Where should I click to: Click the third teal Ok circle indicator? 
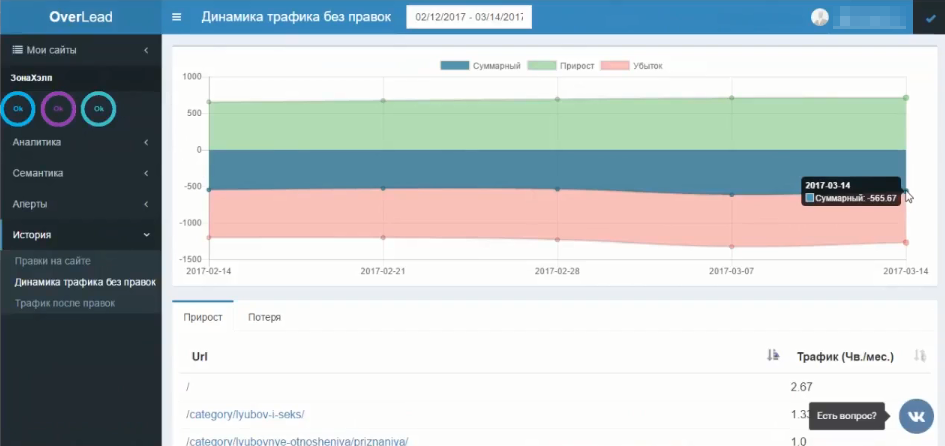click(99, 109)
